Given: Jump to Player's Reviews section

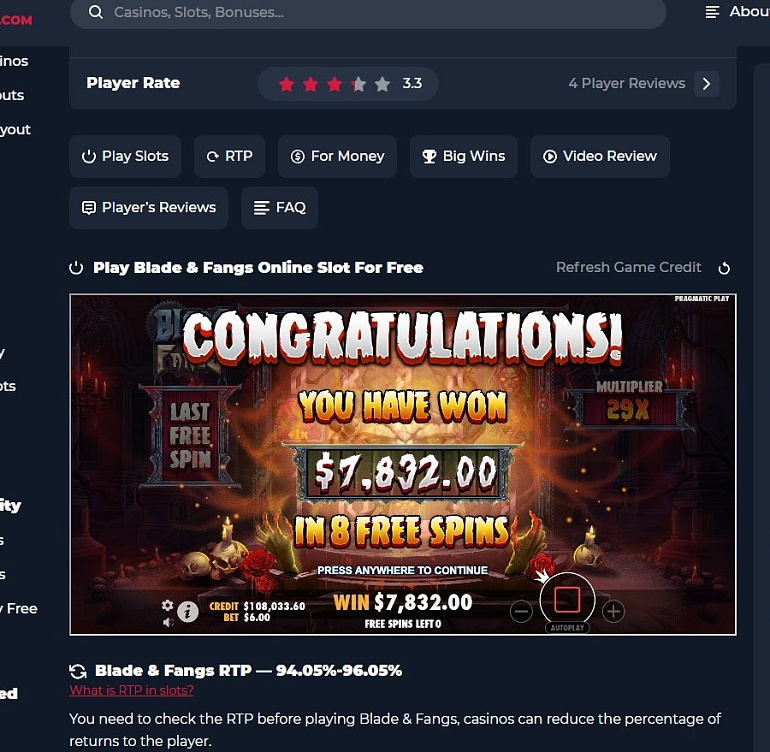Looking at the screenshot, I should (149, 208).
